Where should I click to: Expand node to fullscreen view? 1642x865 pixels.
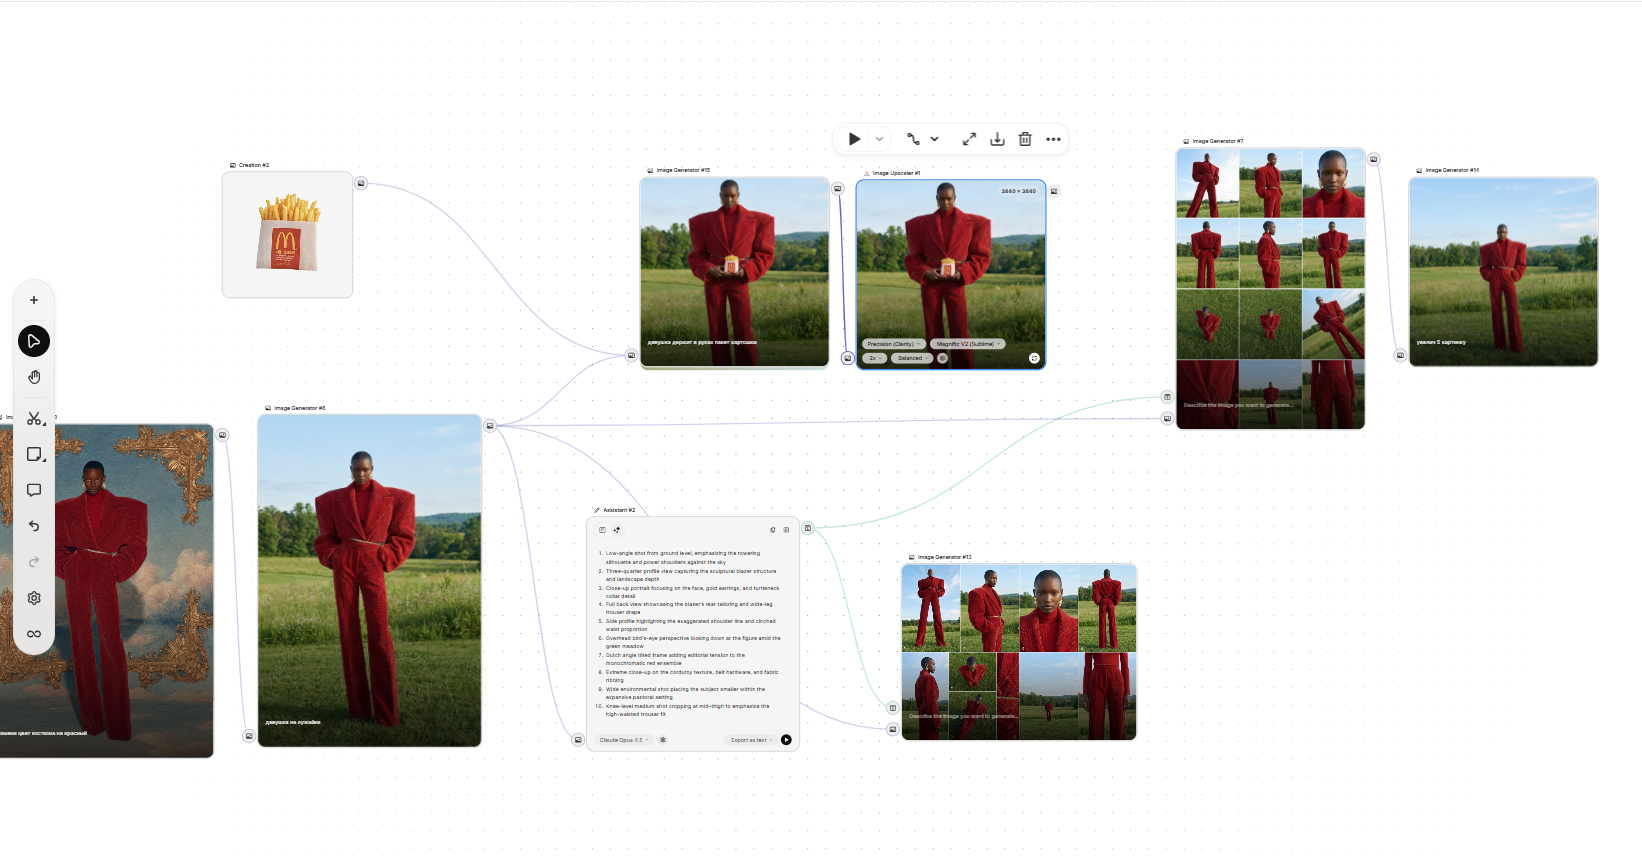pyautogui.click(x=969, y=139)
